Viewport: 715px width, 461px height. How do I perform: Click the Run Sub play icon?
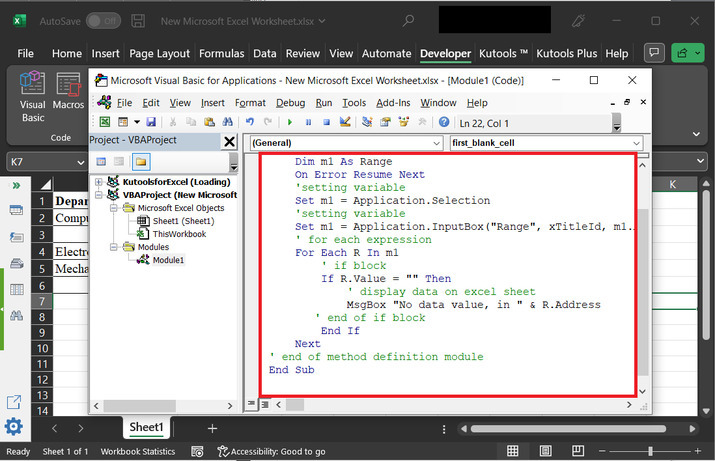point(290,122)
